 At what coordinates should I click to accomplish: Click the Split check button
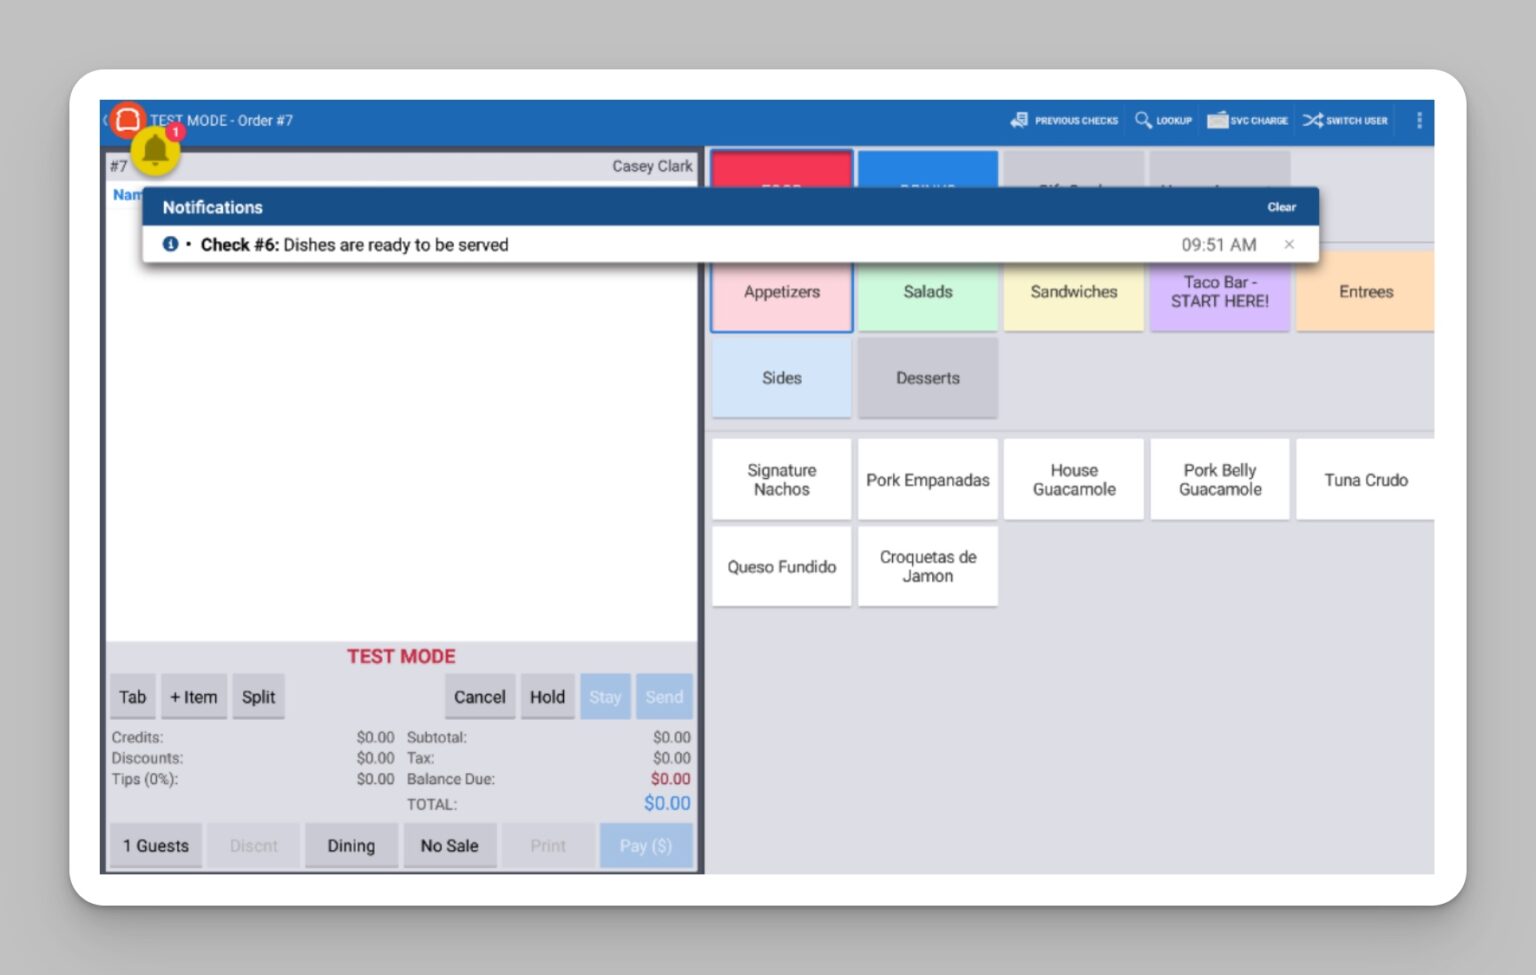(258, 697)
